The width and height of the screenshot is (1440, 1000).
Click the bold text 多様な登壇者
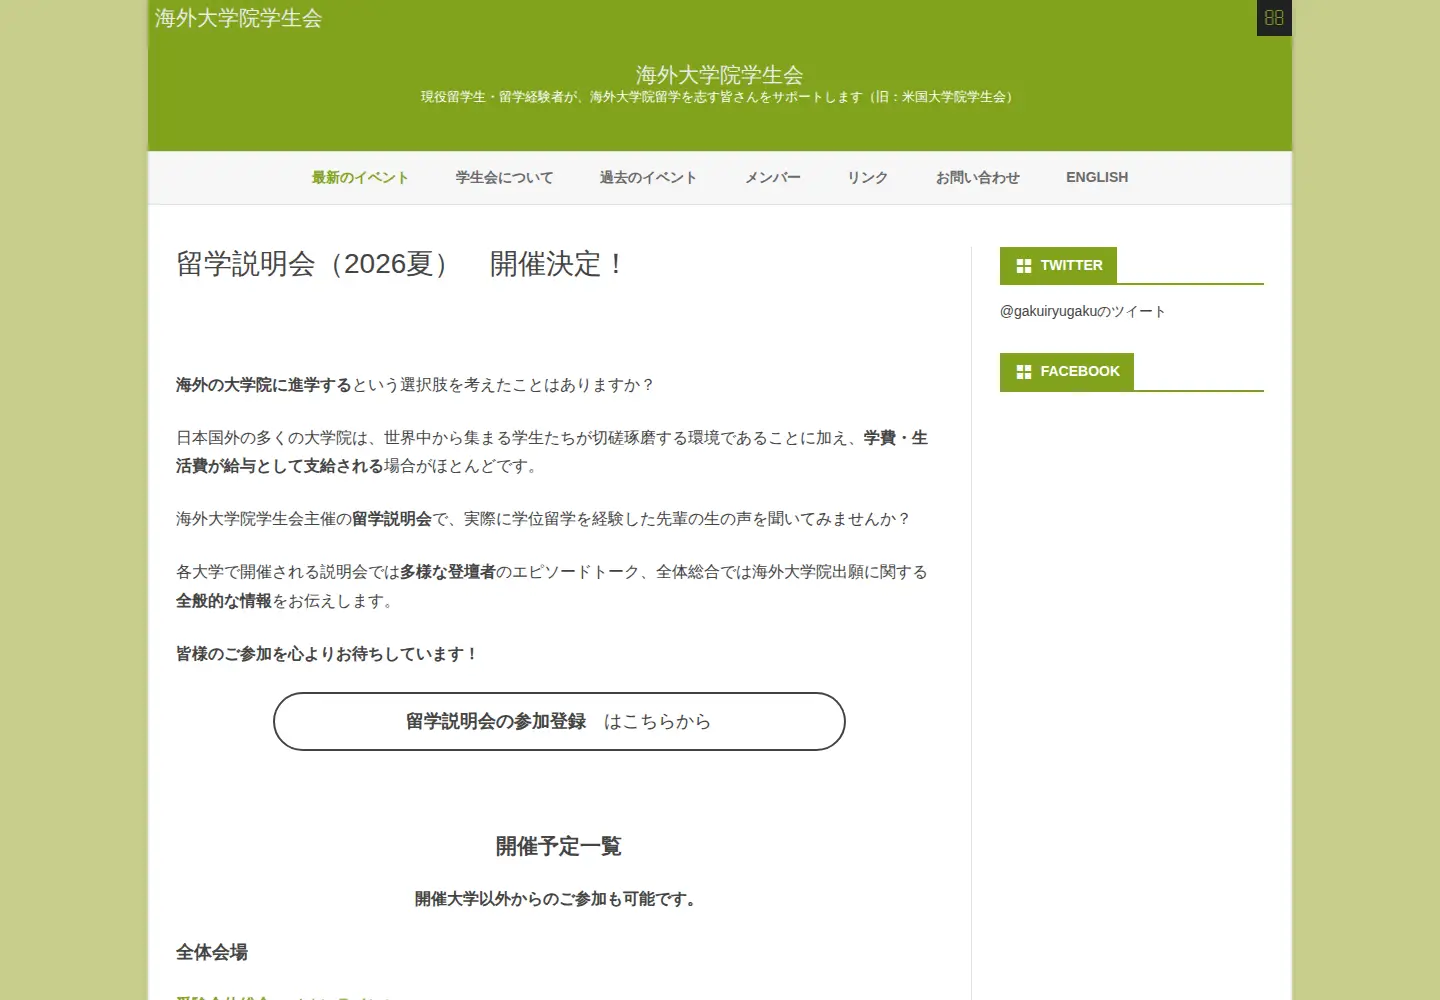click(448, 572)
